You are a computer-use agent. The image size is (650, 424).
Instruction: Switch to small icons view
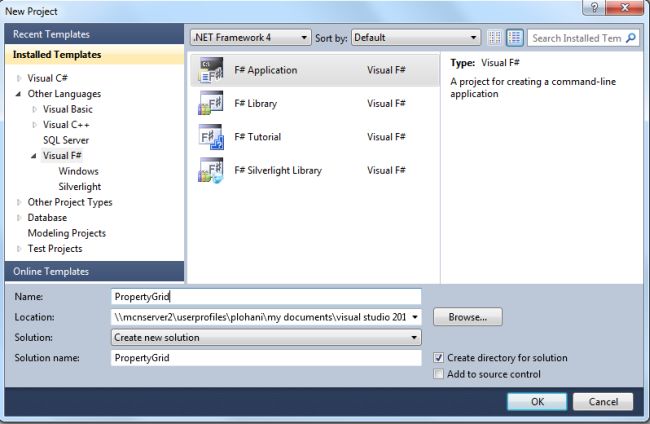coord(495,38)
